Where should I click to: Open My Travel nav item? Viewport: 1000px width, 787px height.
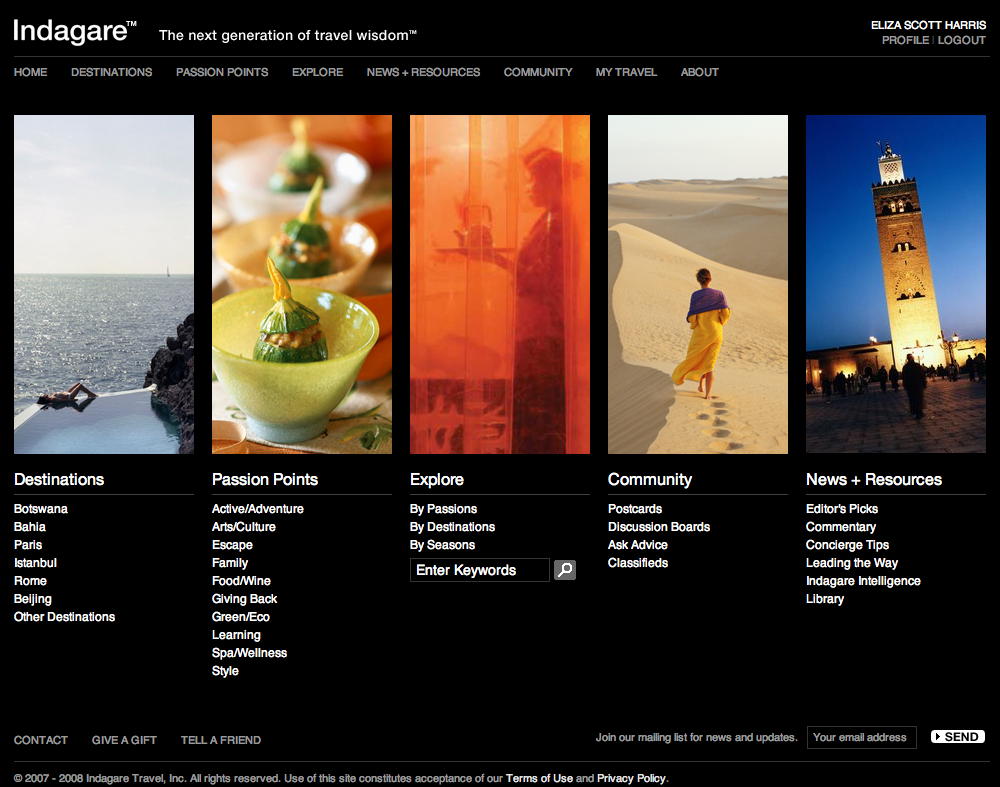(x=626, y=72)
